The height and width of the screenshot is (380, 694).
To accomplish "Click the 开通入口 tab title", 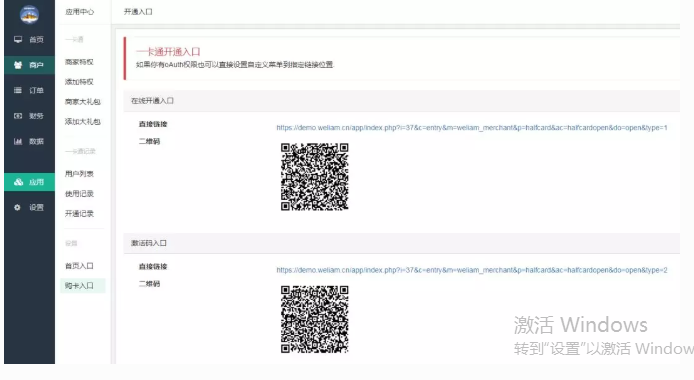I will point(138,12).
